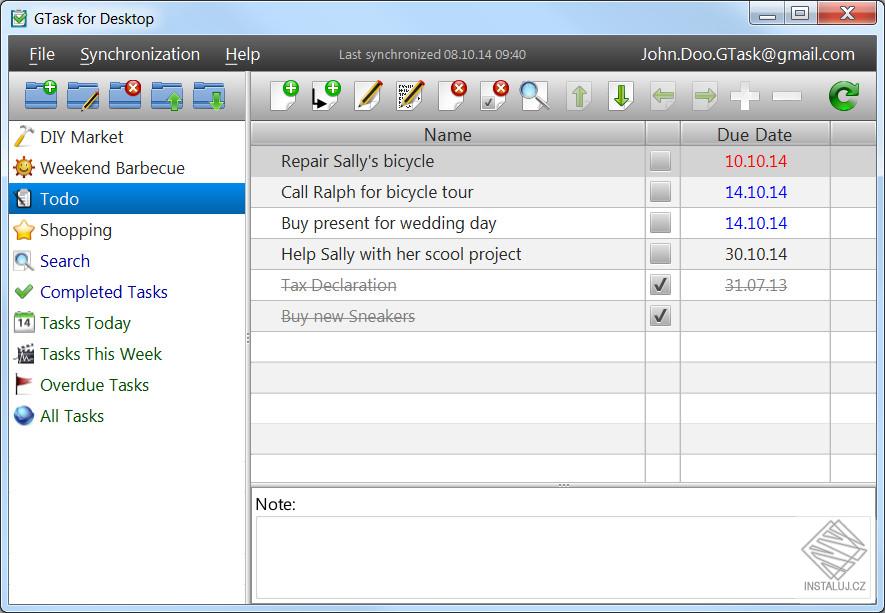Uncheck the 'Buy new Sneakers' task
The width and height of the screenshot is (885, 613).
click(659, 316)
